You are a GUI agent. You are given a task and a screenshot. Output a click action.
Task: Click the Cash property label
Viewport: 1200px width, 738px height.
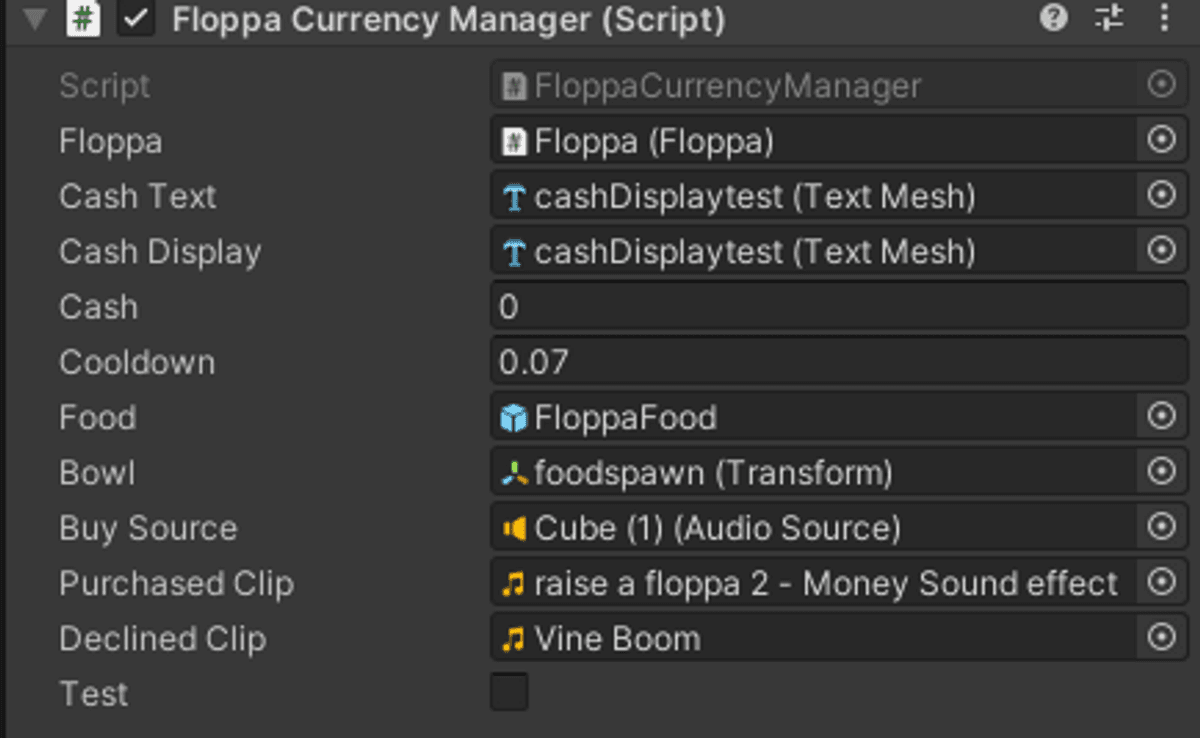pyautogui.click(x=98, y=306)
